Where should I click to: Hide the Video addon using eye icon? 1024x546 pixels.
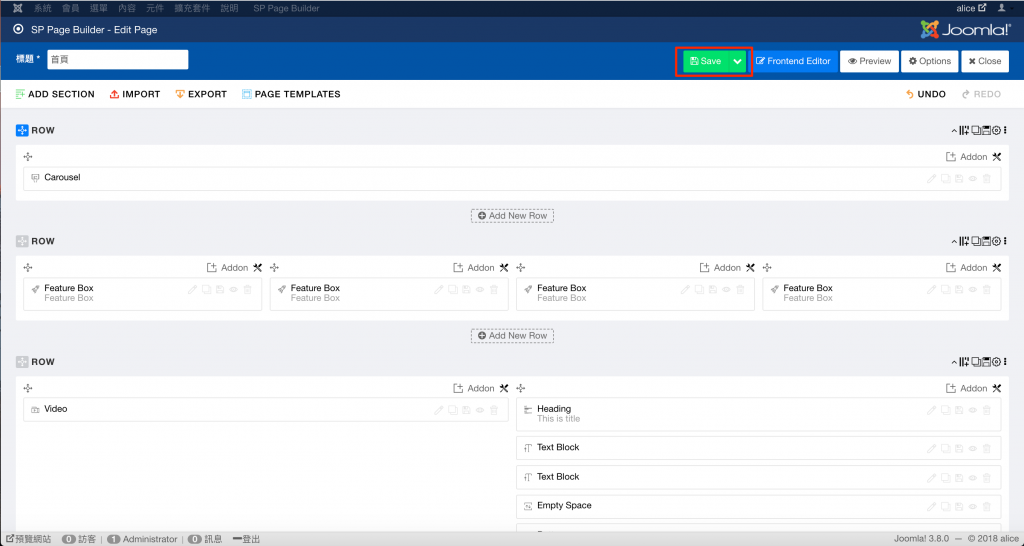click(480, 410)
